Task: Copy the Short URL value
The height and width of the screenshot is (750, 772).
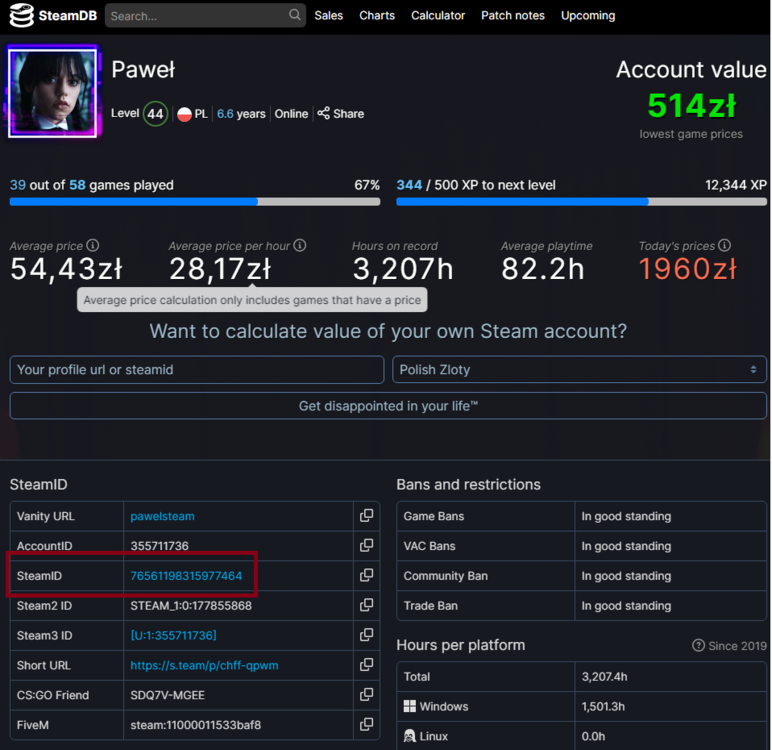Action: point(366,665)
